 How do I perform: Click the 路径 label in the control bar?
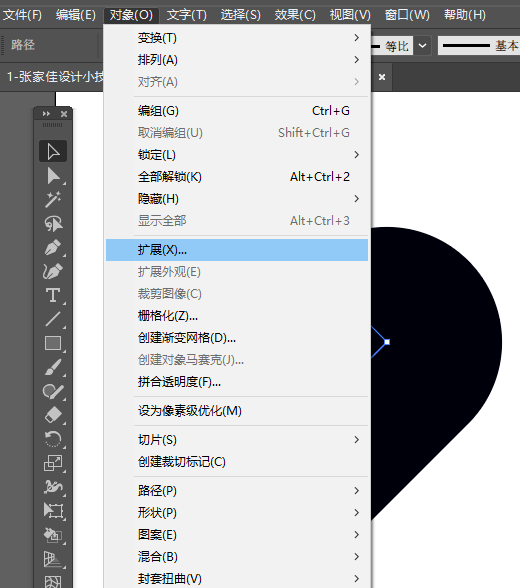coord(23,45)
